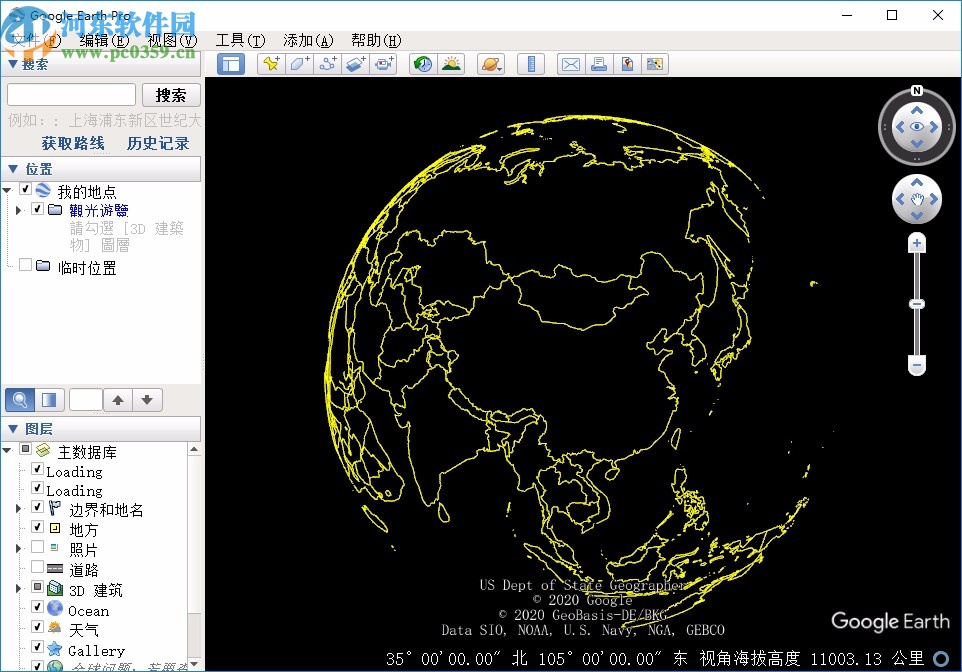Click the email envelope icon
Screen dimensions: 962x672
(x=570, y=64)
